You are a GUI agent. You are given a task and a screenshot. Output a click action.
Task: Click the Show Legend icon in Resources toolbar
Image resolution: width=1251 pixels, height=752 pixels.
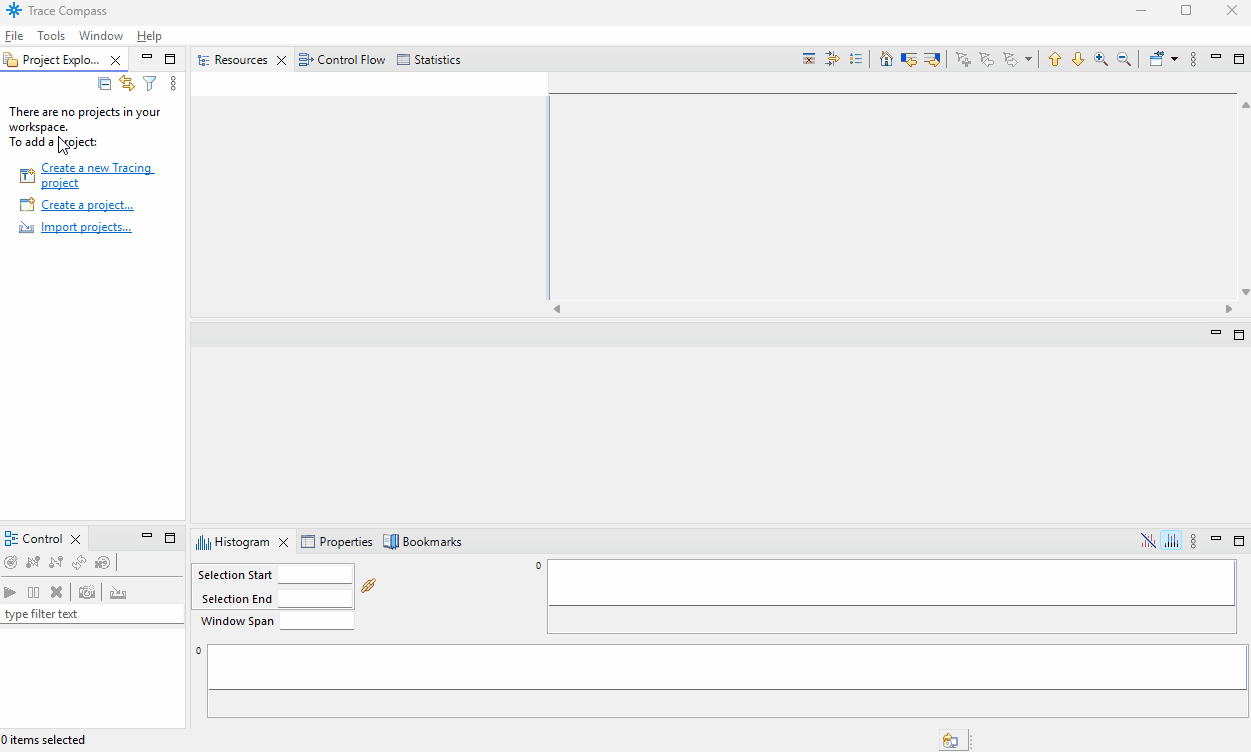[x=856, y=60]
